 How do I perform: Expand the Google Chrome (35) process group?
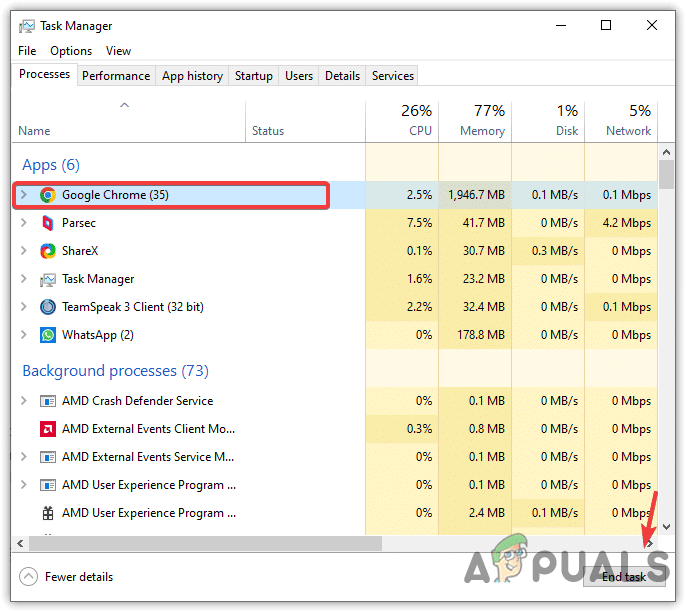[x=24, y=195]
